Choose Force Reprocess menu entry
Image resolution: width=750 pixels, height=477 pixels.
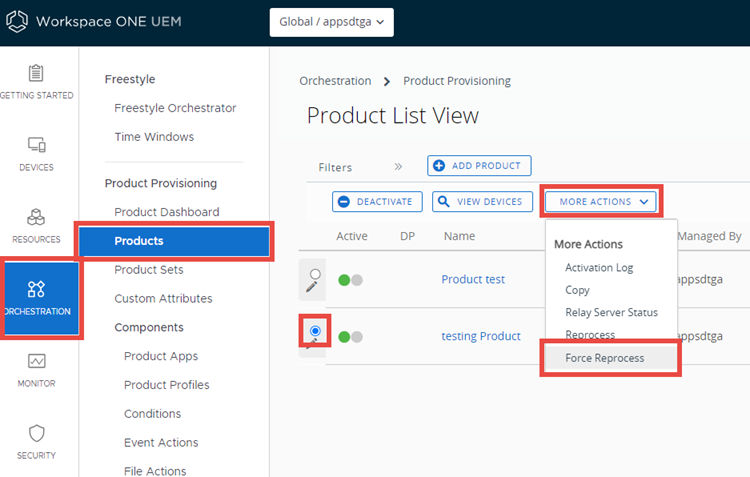pyautogui.click(x=605, y=358)
